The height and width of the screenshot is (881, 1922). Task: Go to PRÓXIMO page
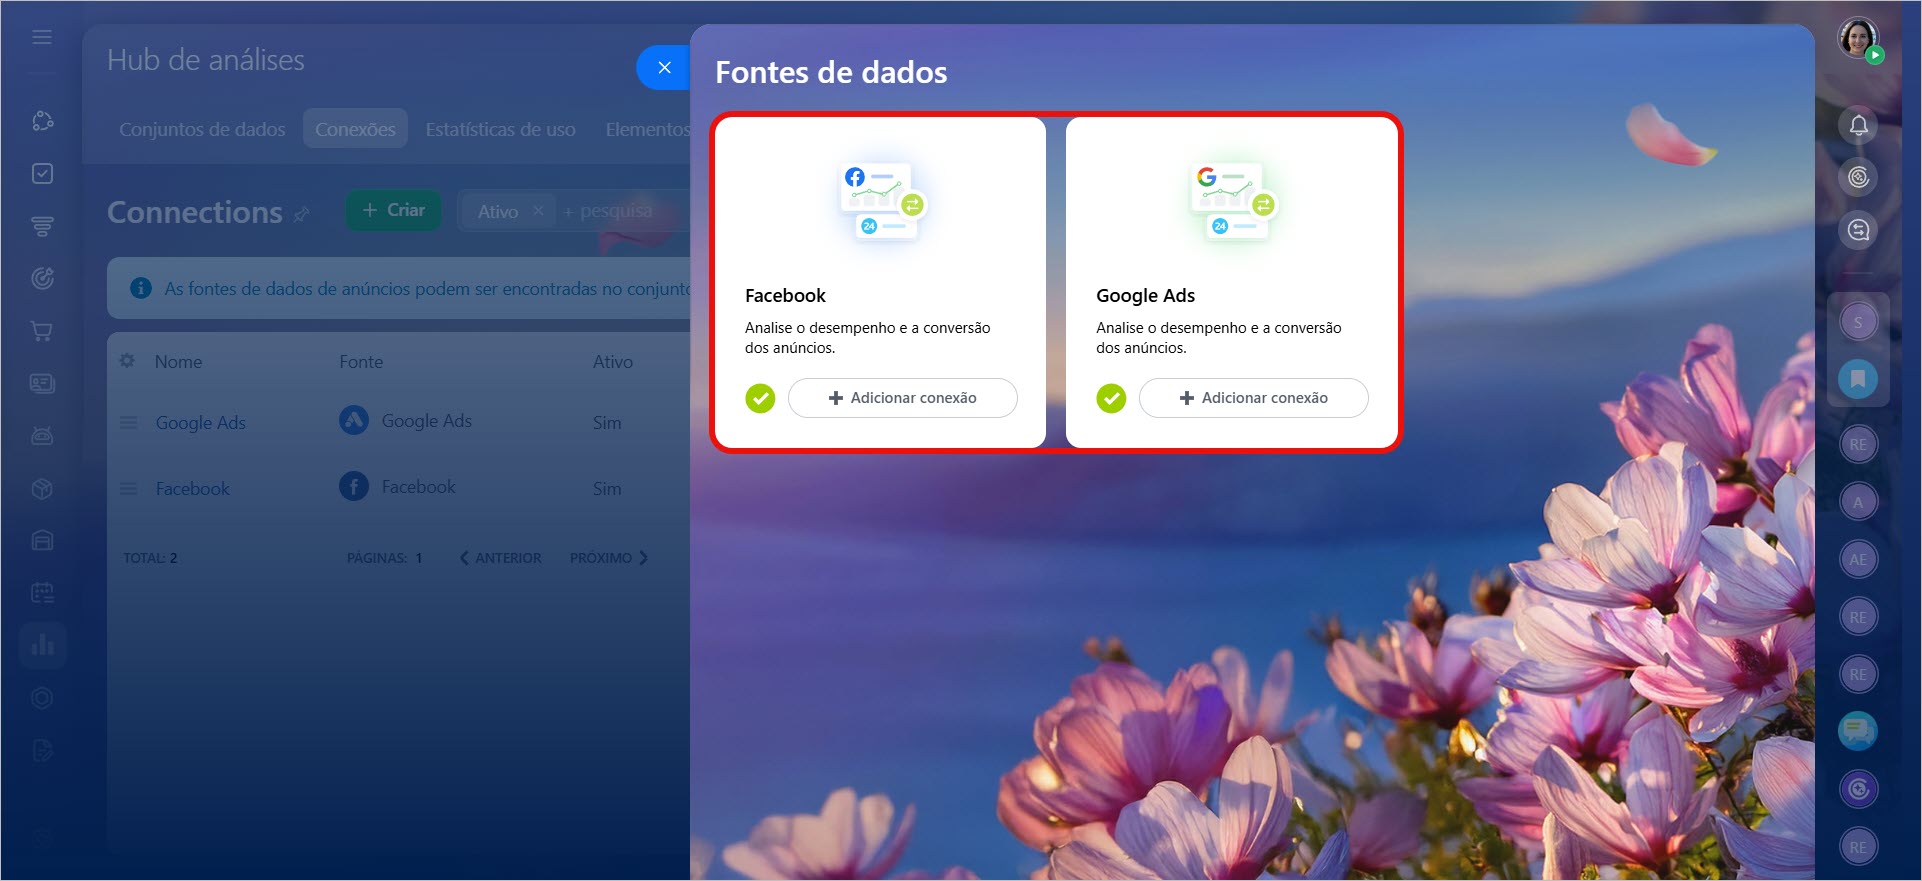(609, 558)
